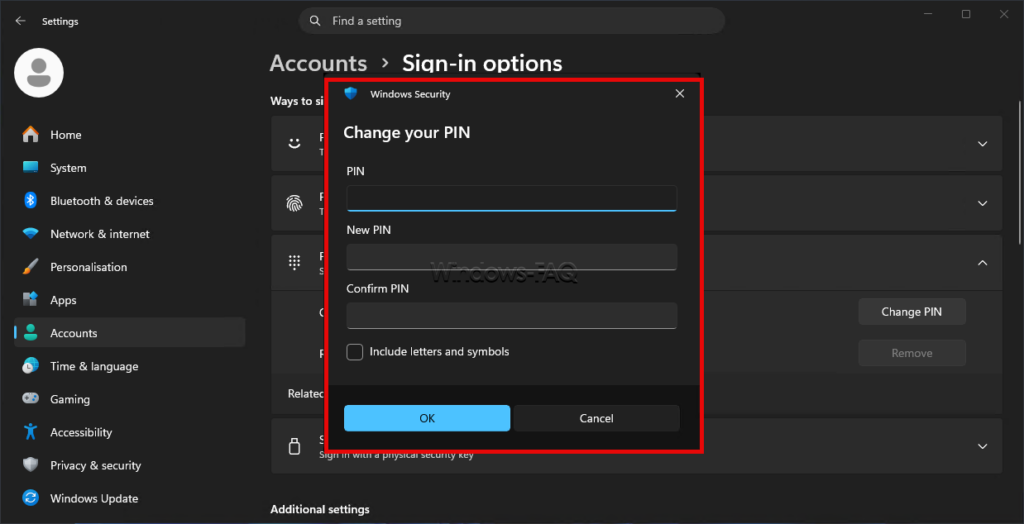The width and height of the screenshot is (1024, 524).
Task: Click the PIN keypad dots icon
Action: click(295, 263)
